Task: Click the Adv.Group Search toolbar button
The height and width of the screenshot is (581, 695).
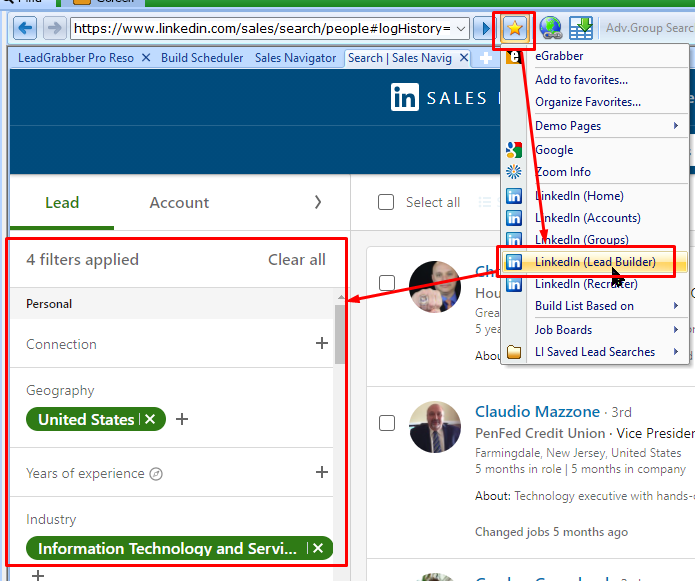Action: [649, 28]
